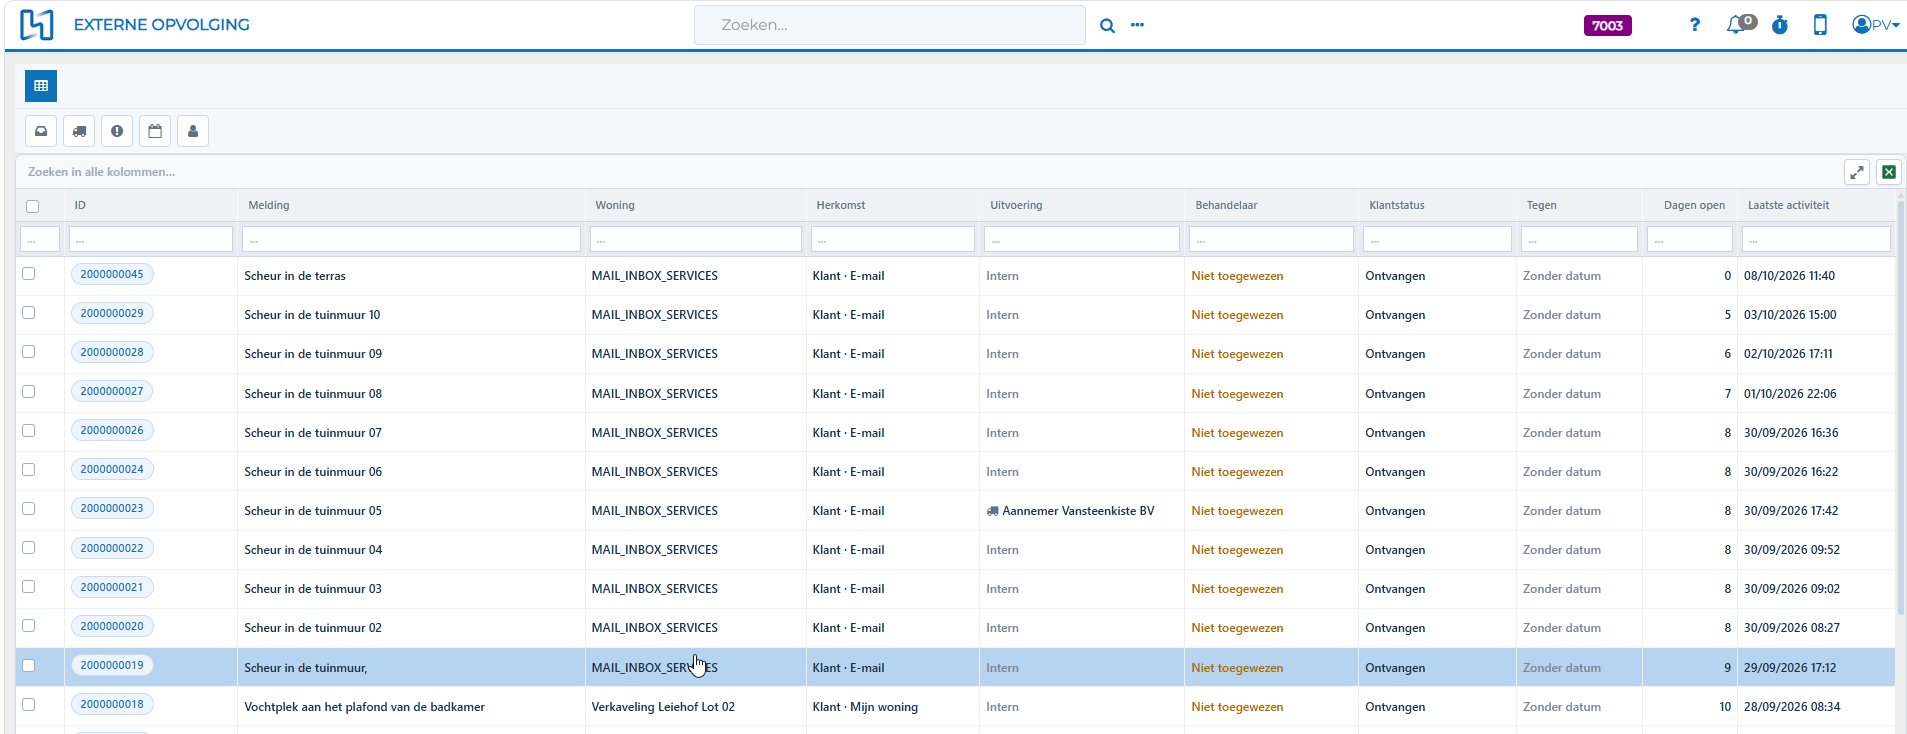Sort by Laatste activiteit column header
The width and height of the screenshot is (1907, 734).
point(1788,205)
